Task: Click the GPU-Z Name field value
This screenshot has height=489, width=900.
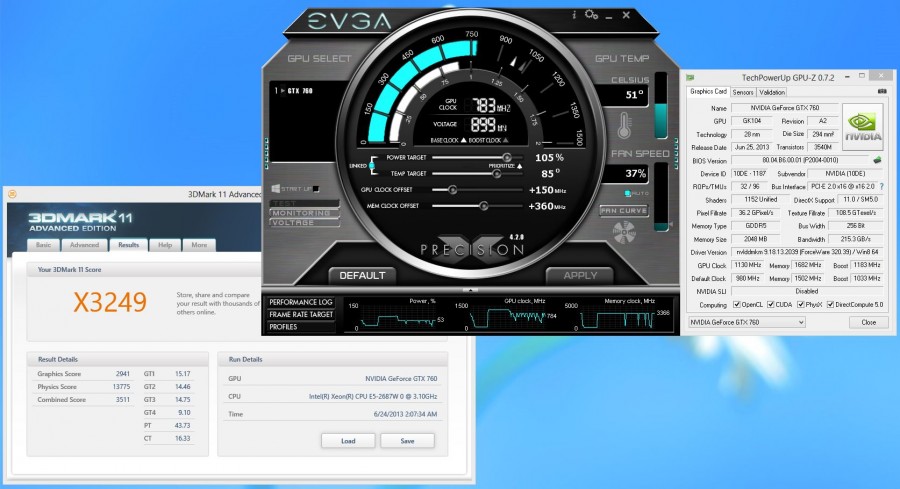Action: (x=785, y=108)
